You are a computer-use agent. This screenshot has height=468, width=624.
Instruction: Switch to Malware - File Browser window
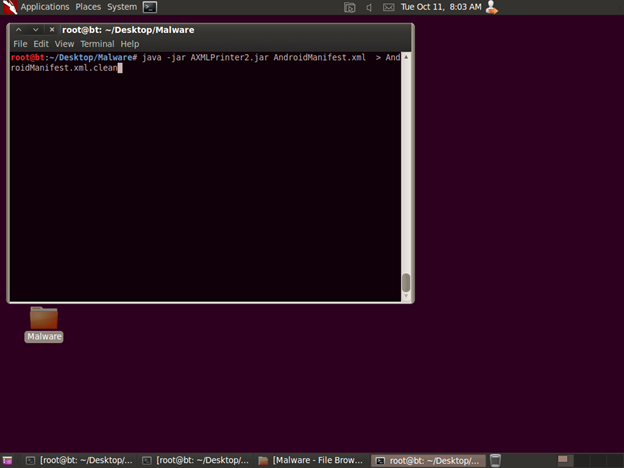(311, 460)
